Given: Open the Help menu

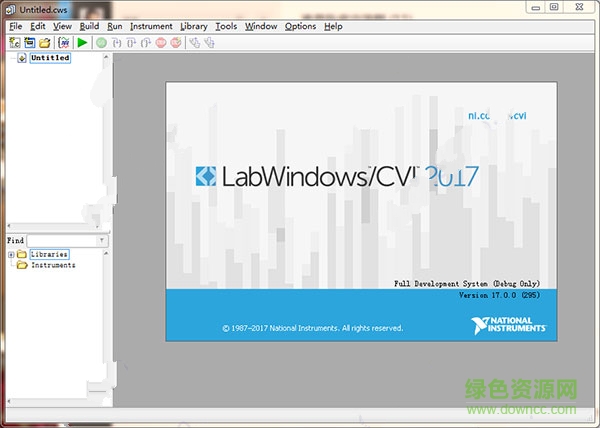Looking at the screenshot, I should [333, 26].
